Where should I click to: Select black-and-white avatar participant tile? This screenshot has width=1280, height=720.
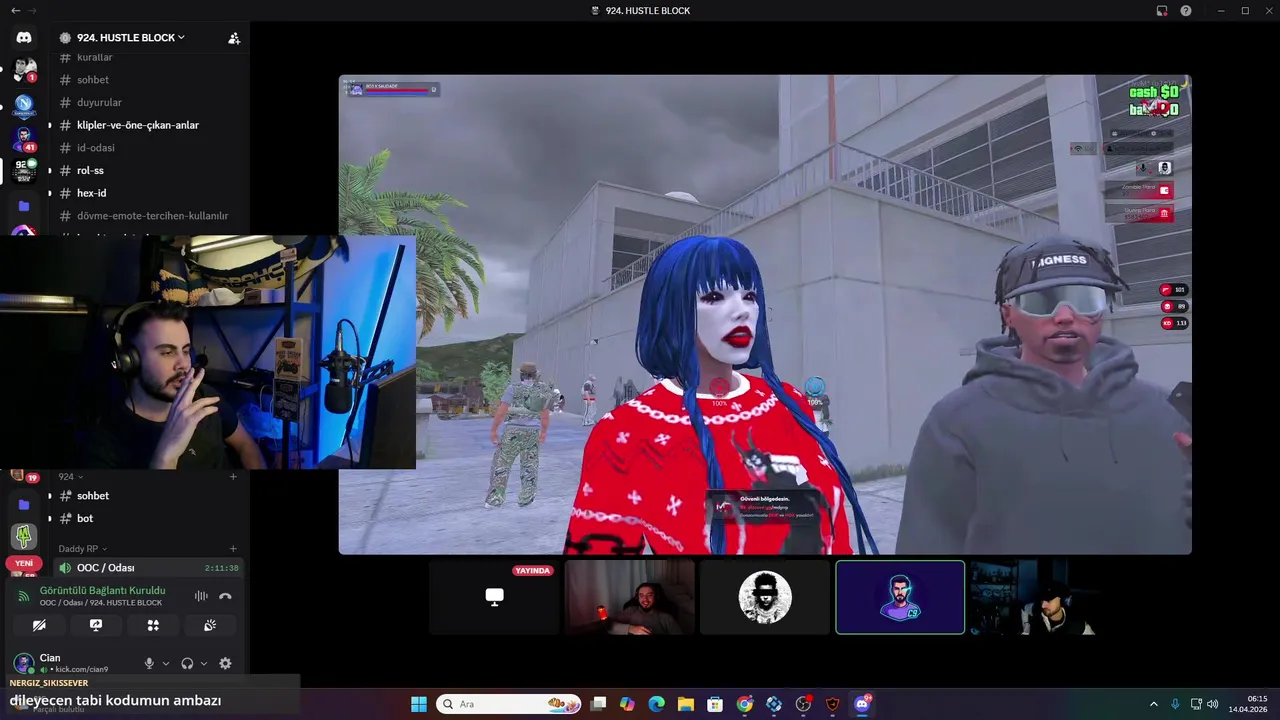(x=765, y=597)
